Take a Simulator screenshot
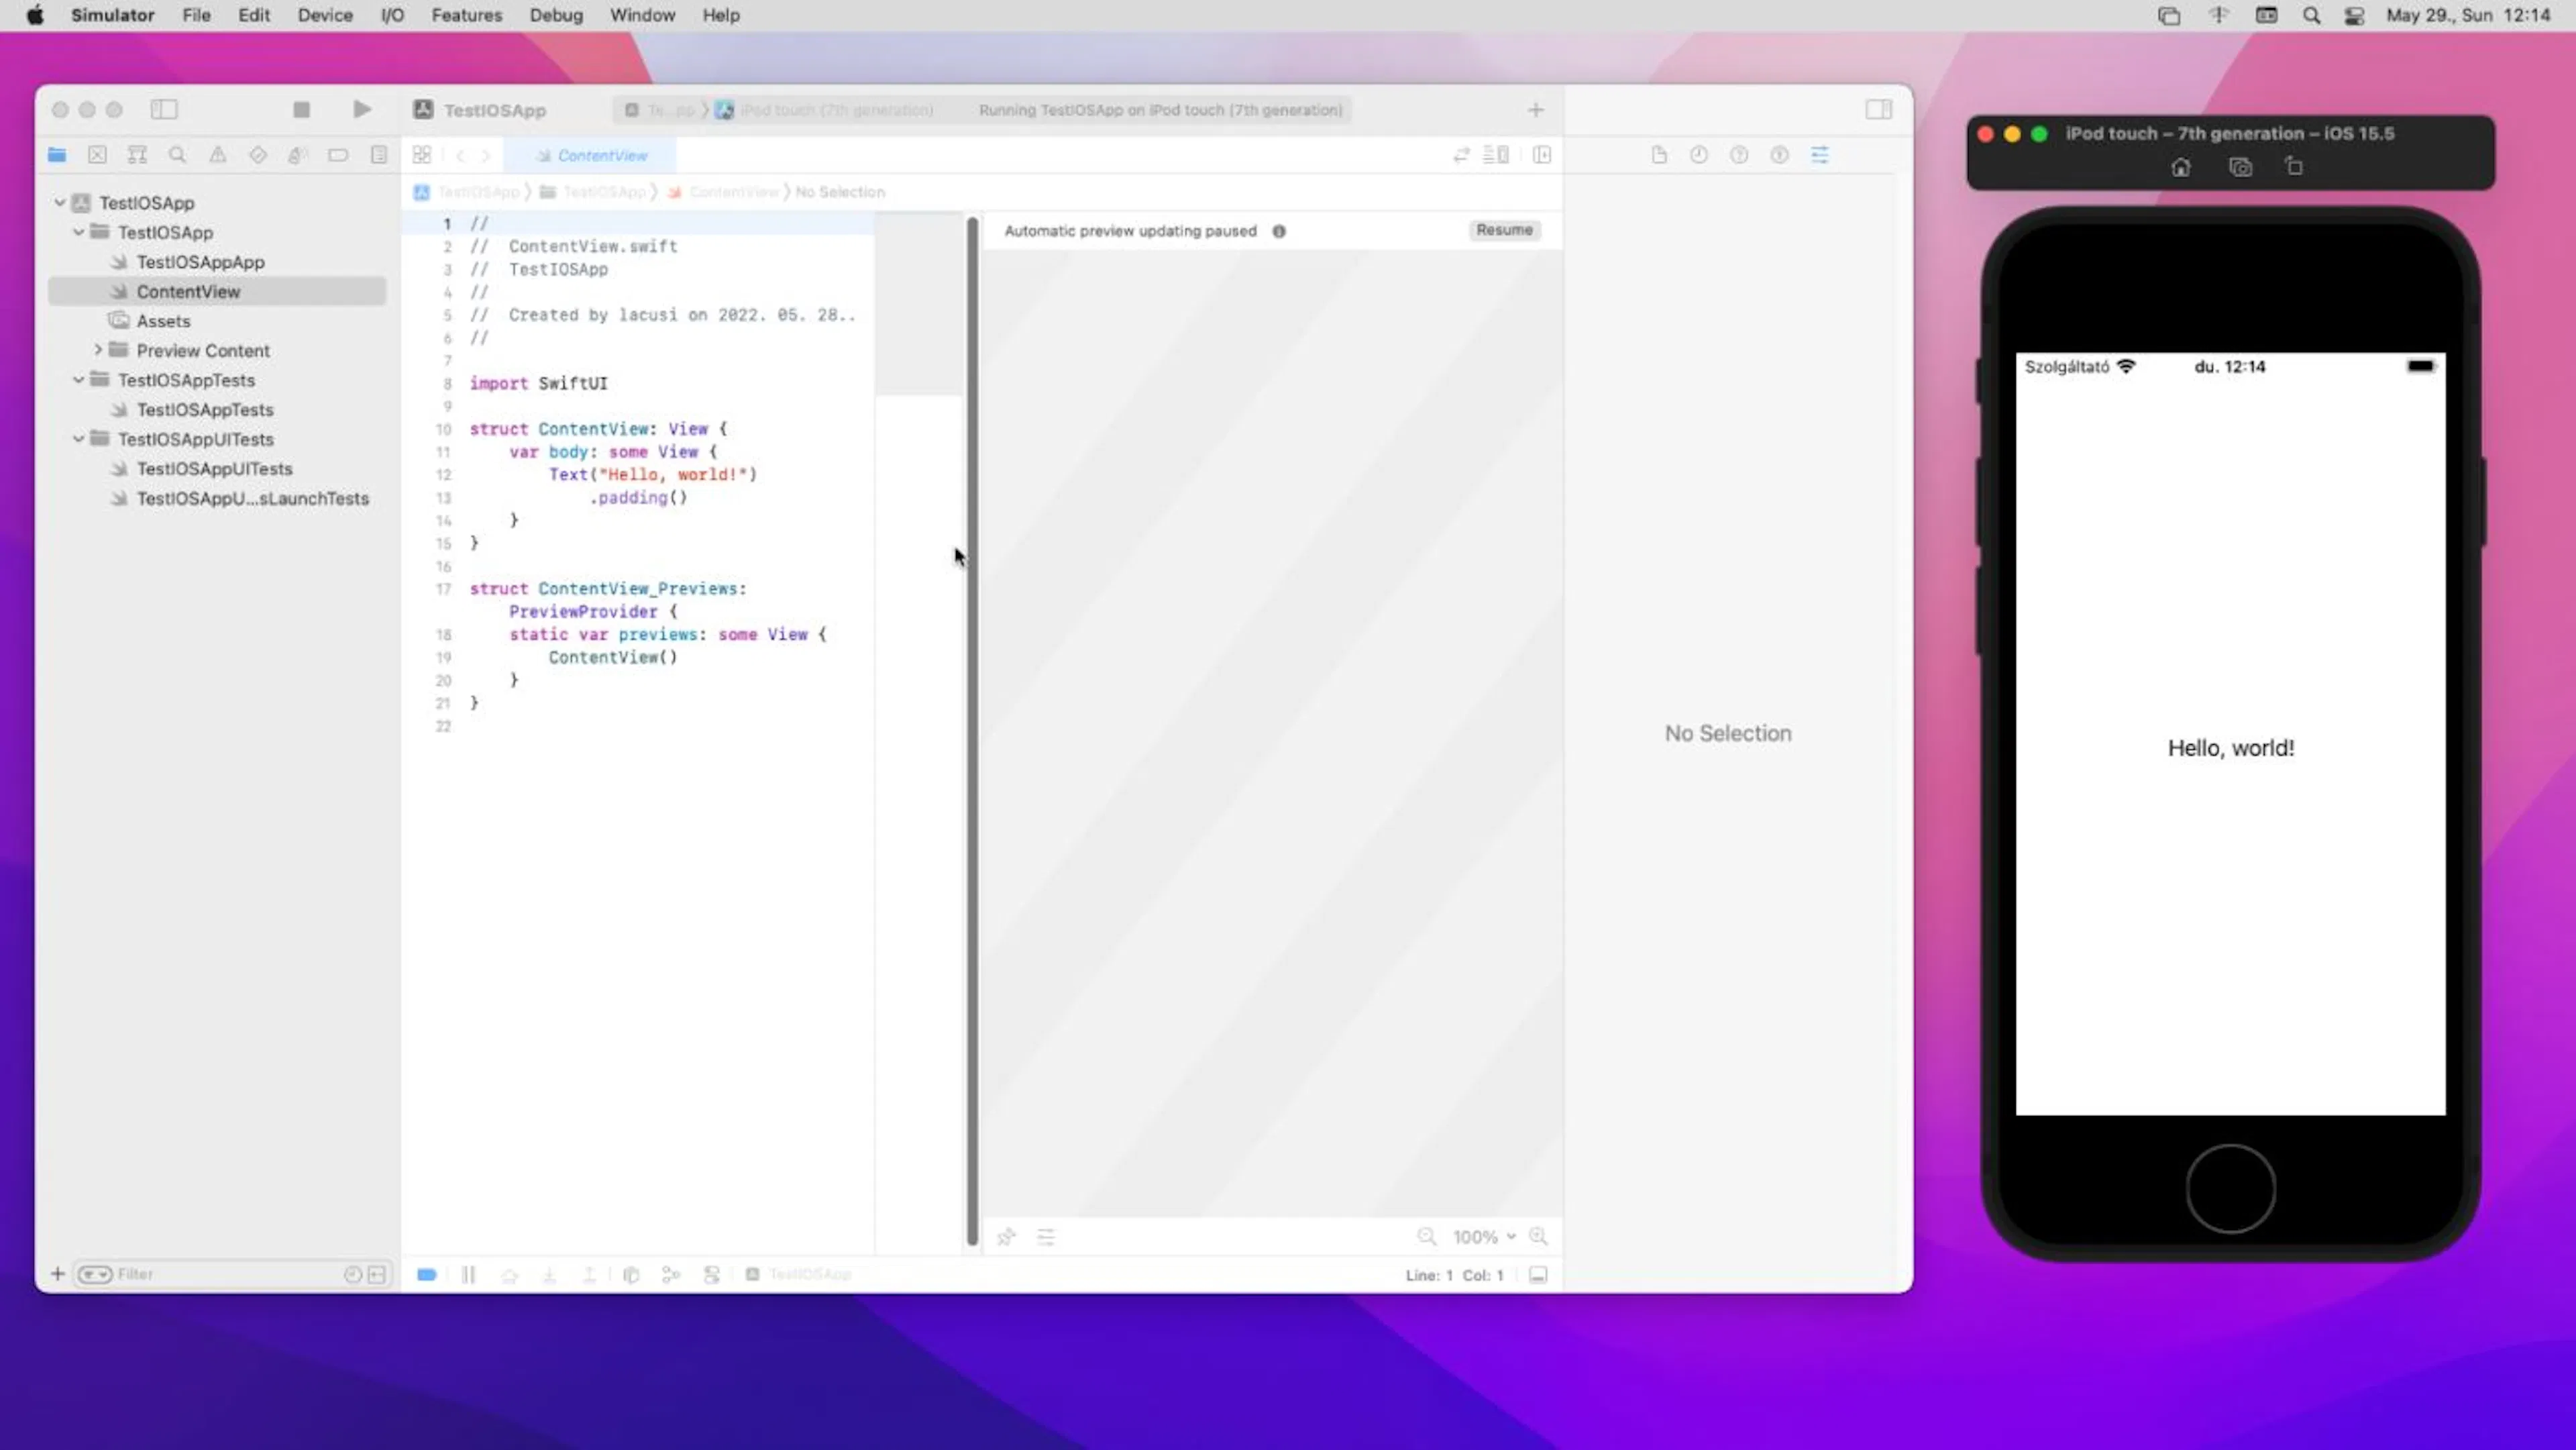Image resolution: width=2576 pixels, height=1450 pixels. pyautogui.click(x=2240, y=168)
